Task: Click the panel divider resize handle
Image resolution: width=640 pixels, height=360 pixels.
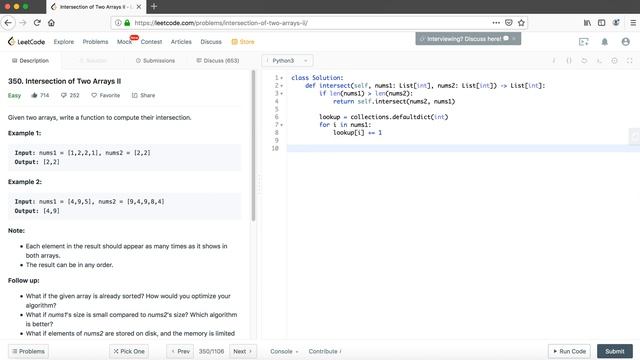Action: pos(259,184)
